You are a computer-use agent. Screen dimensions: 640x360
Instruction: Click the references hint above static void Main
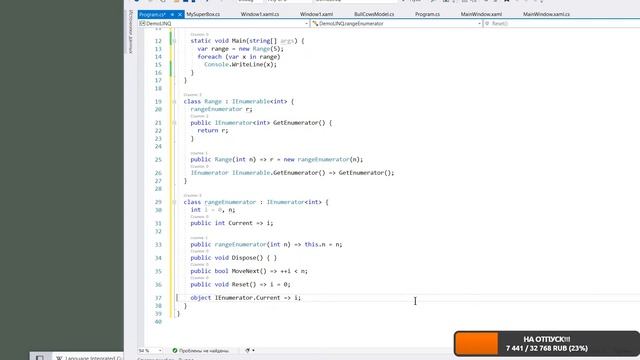pyautogui.click(x=199, y=34)
